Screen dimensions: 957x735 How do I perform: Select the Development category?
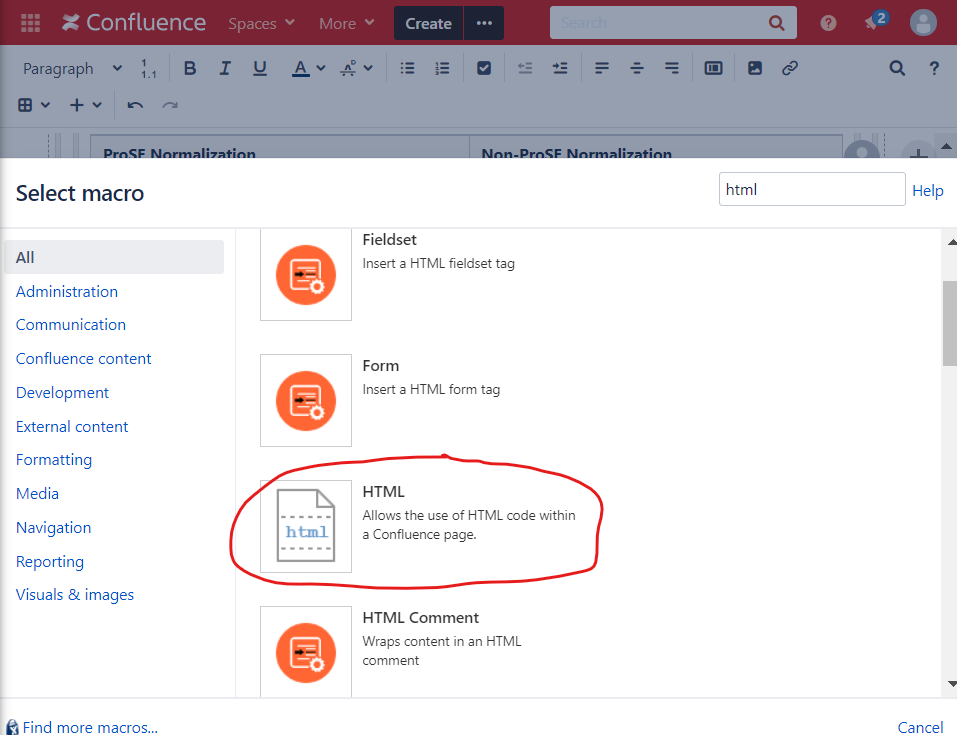coord(62,393)
